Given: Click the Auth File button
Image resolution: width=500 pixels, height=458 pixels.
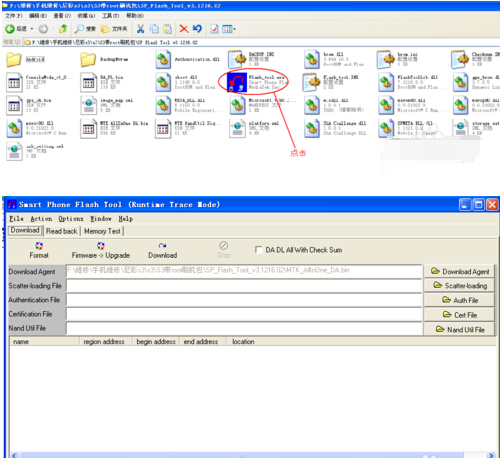Looking at the screenshot, I should (x=459, y=300).
